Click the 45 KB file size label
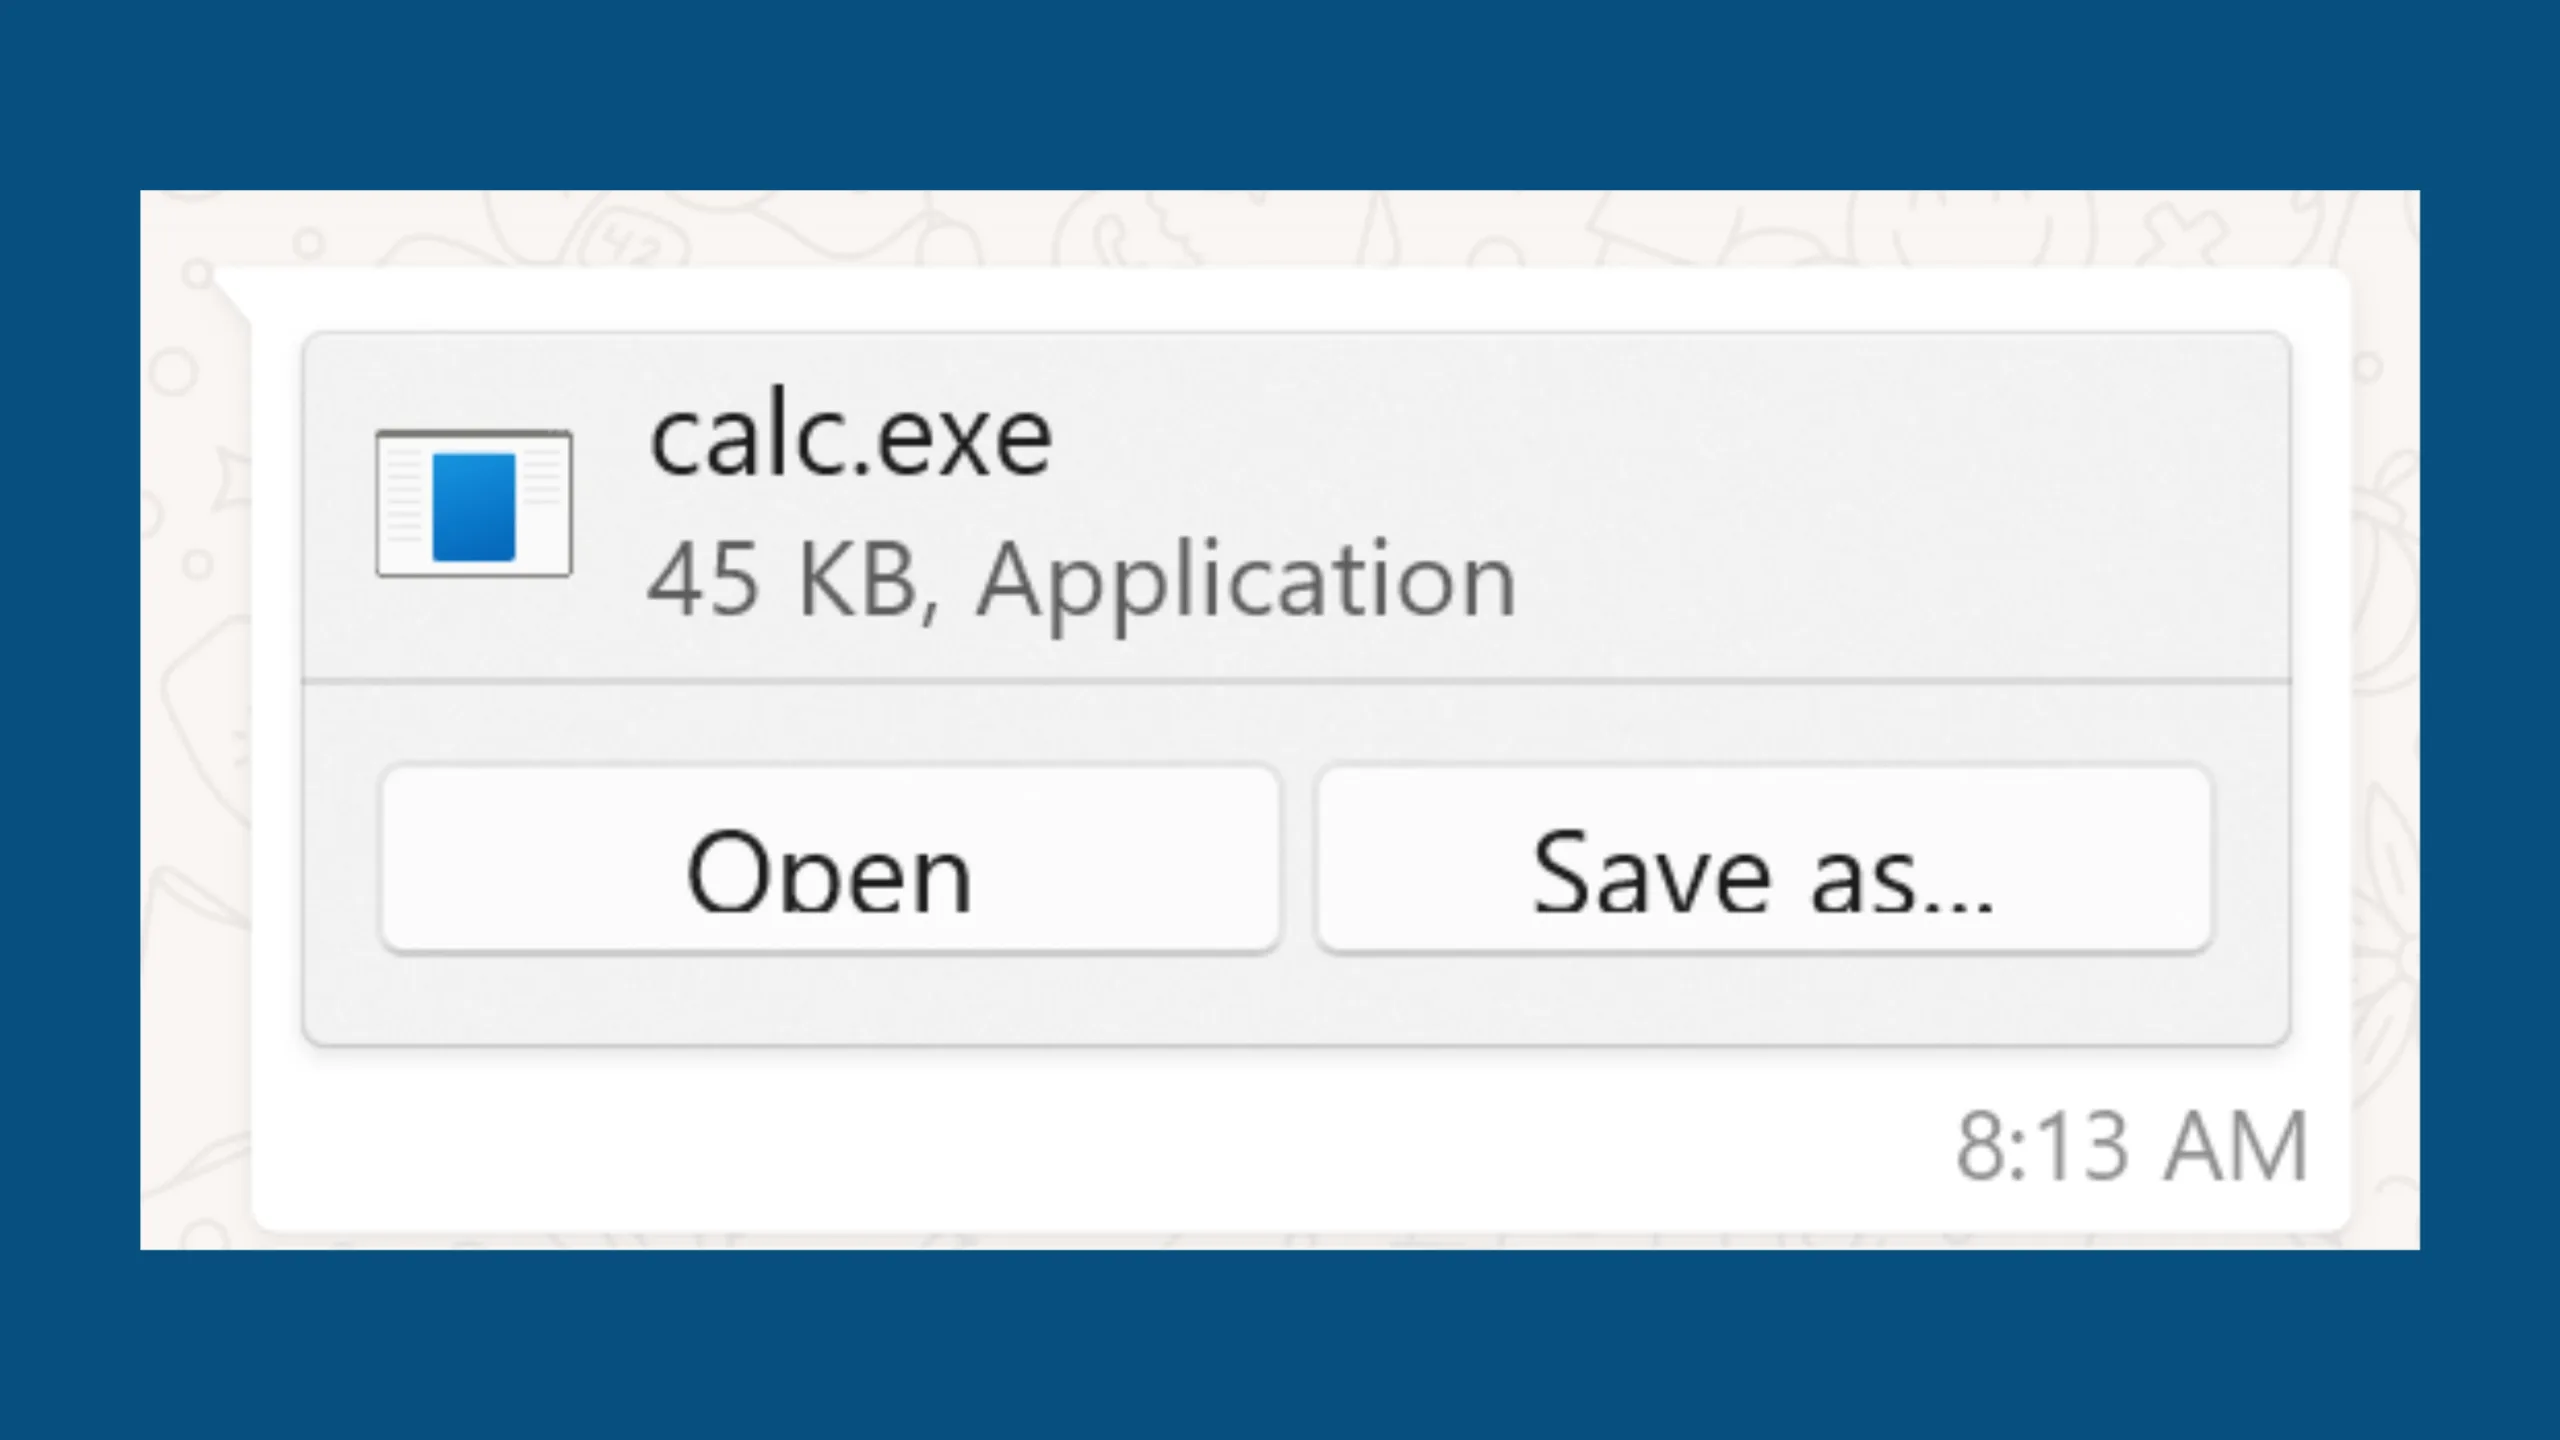This screenshot has height=1440, width=2560. (782, 580)
